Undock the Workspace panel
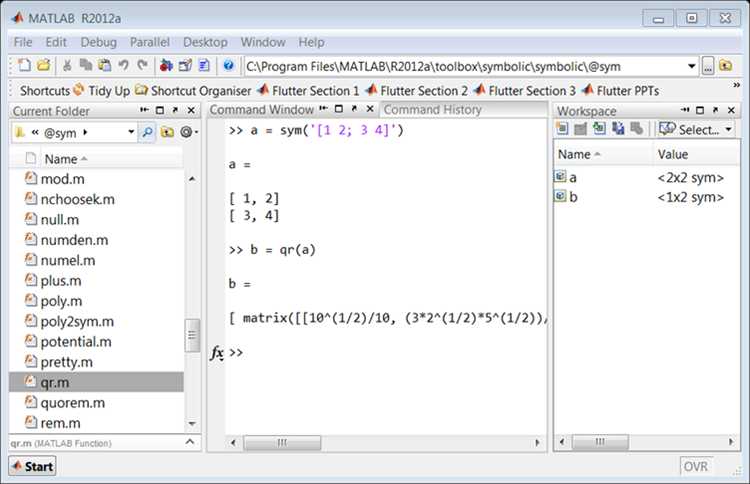This screenshot has height=484, width=750. [x=715, y=110]
